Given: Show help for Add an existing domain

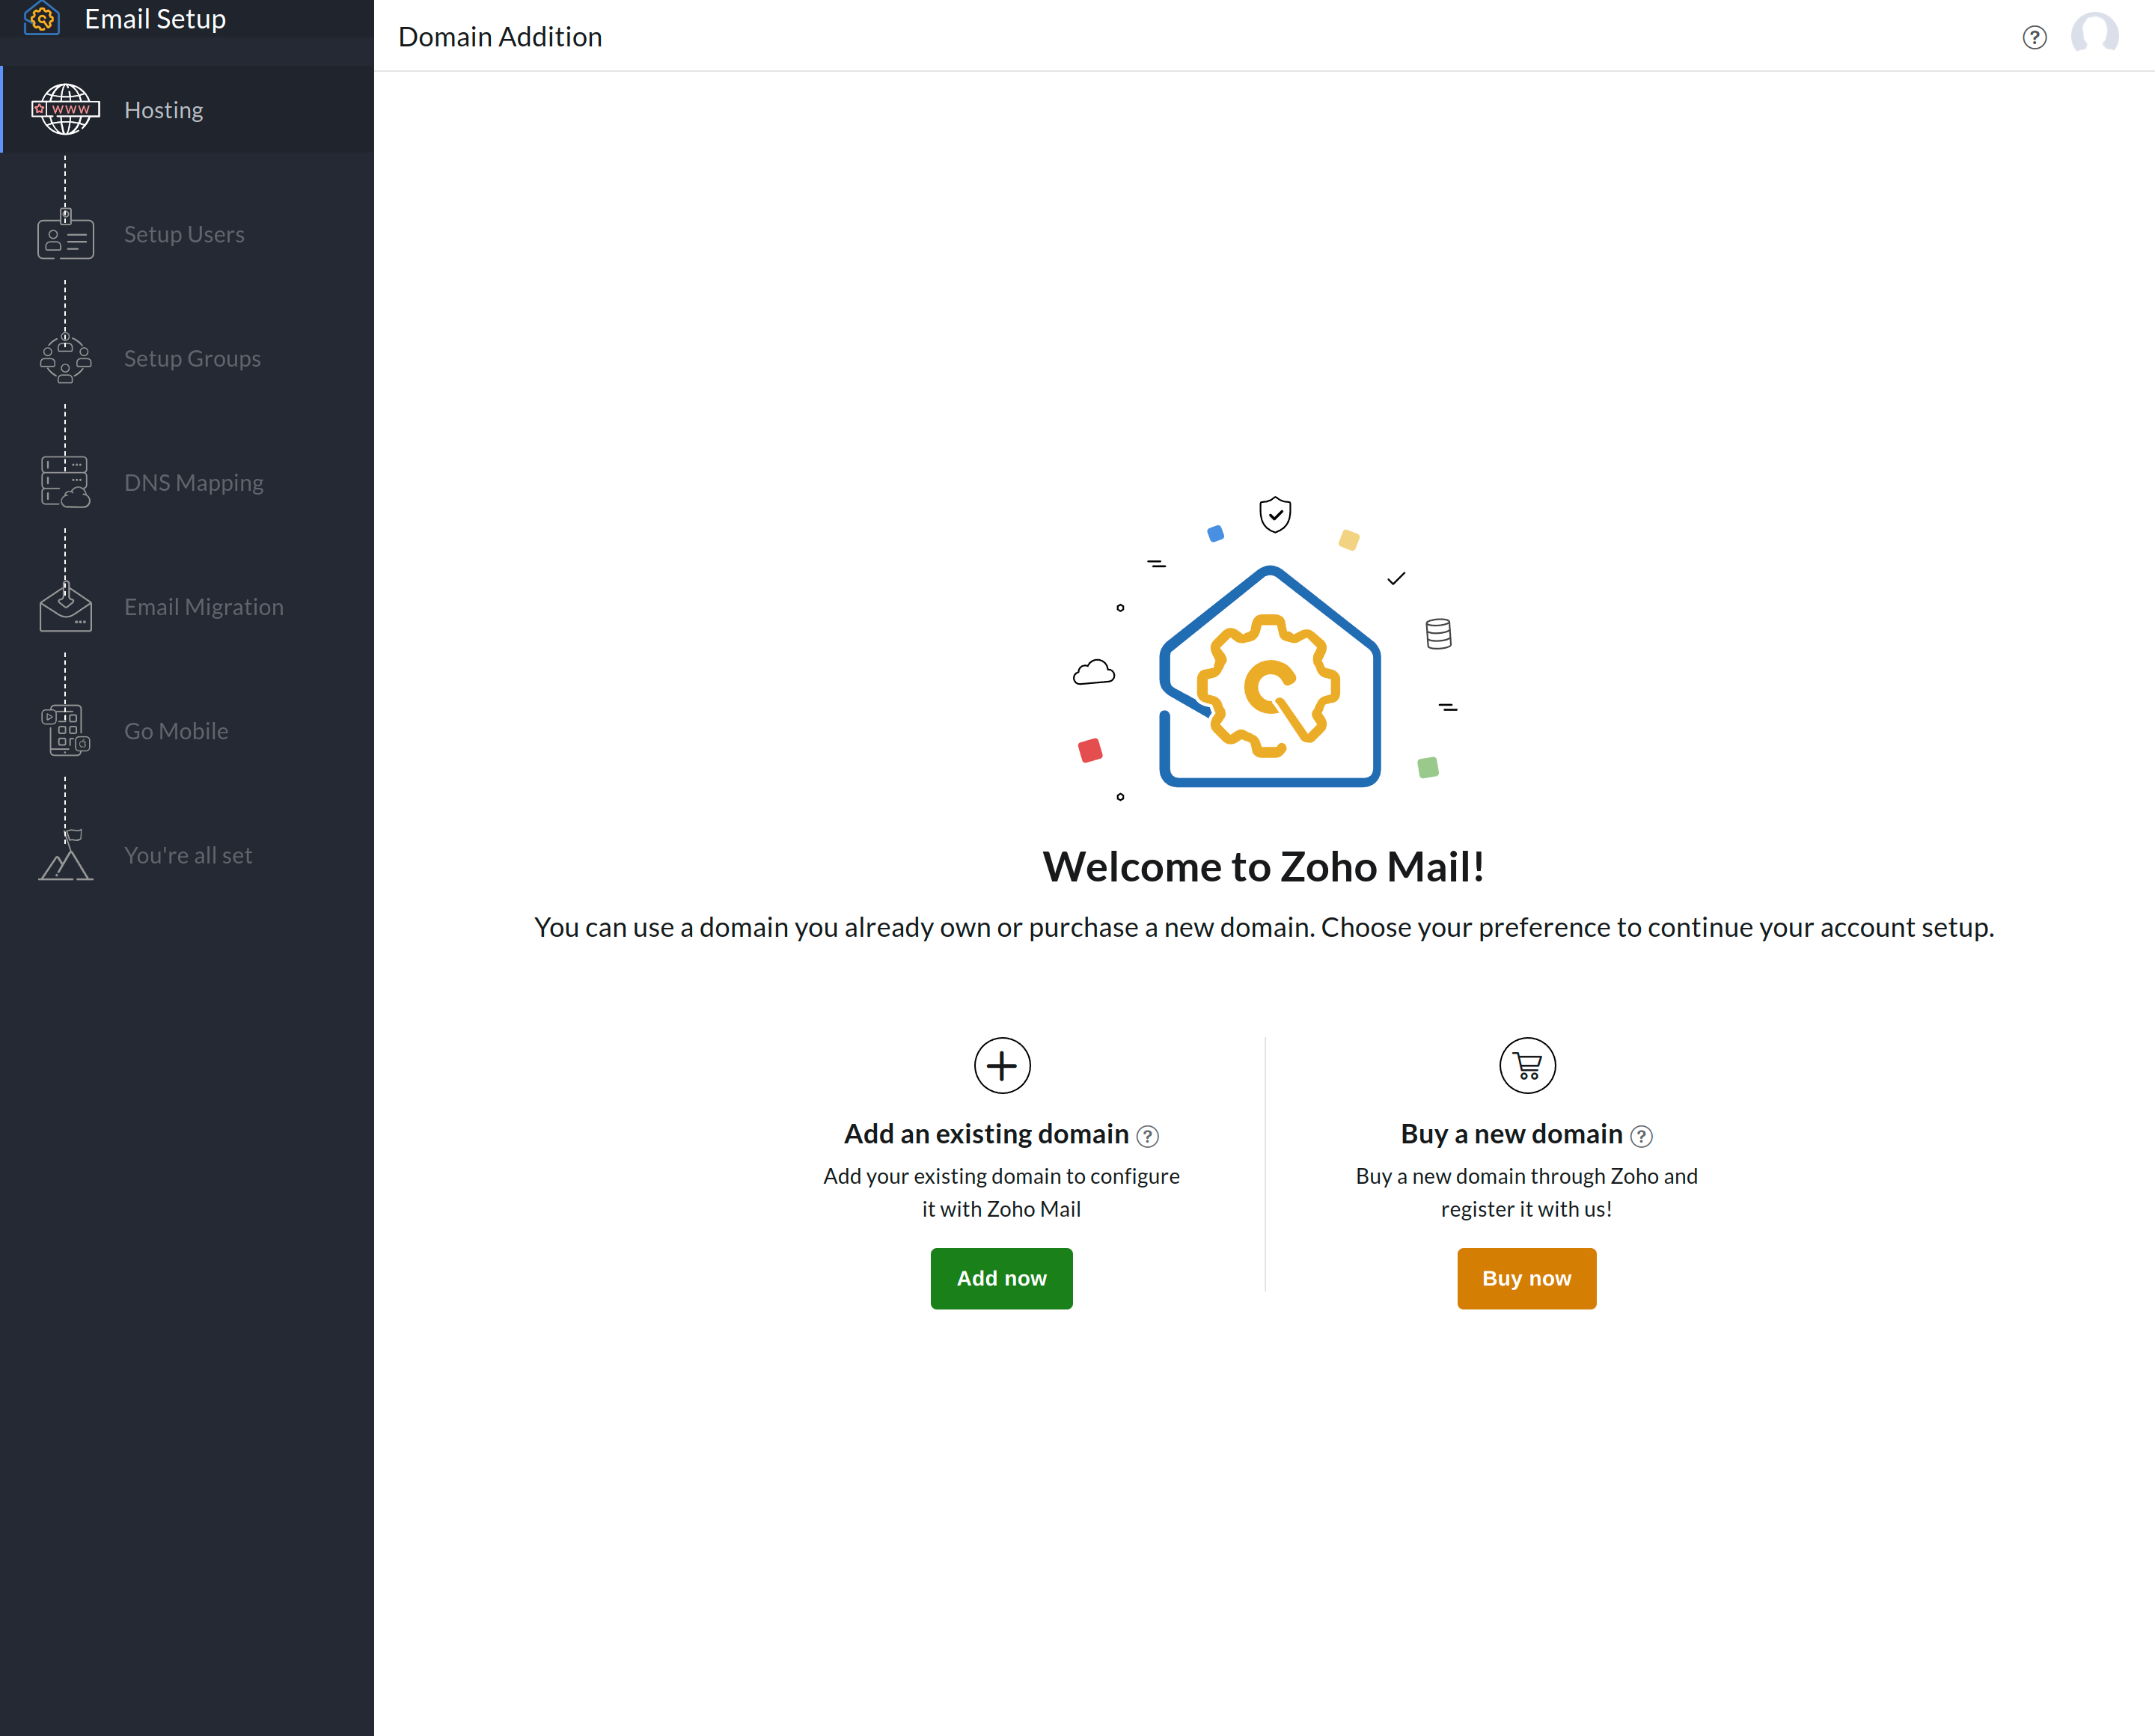Looking at the screenshot, I should click(x=1148, y=1136).
